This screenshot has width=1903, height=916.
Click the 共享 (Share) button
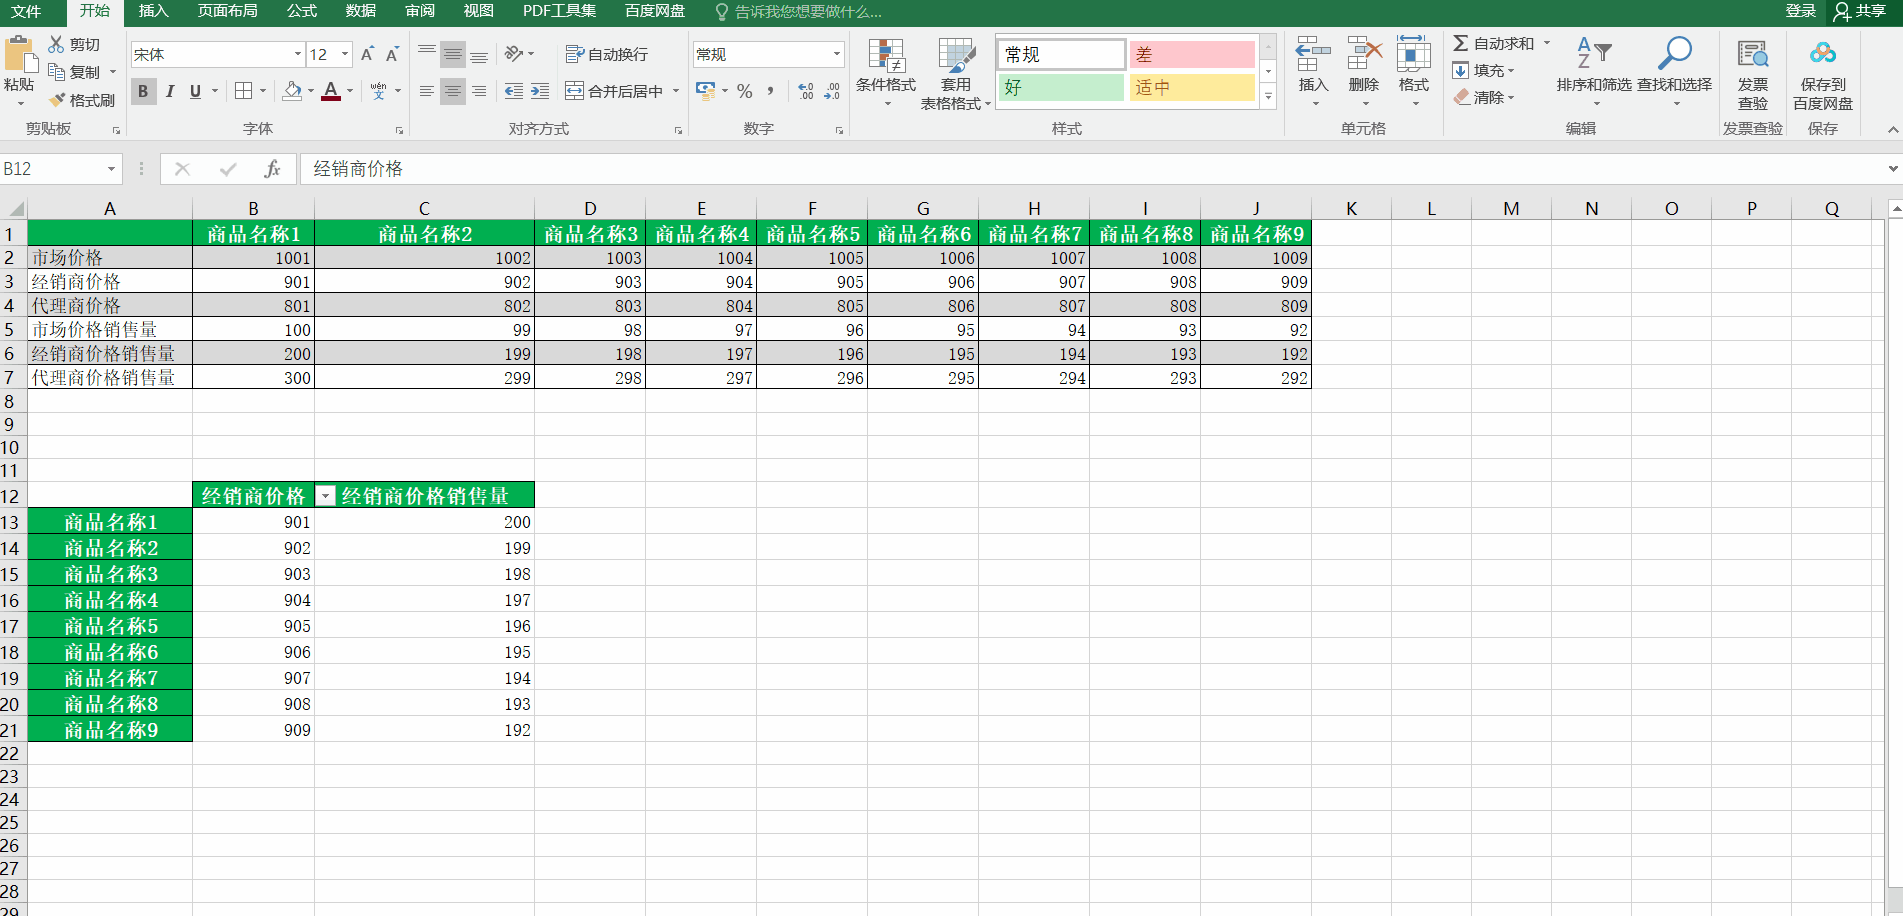1860,11
